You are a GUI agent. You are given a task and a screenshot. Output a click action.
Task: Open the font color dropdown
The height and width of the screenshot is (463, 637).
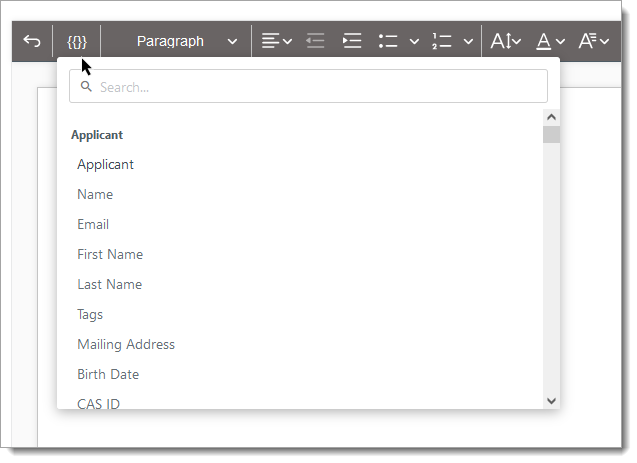550,41
